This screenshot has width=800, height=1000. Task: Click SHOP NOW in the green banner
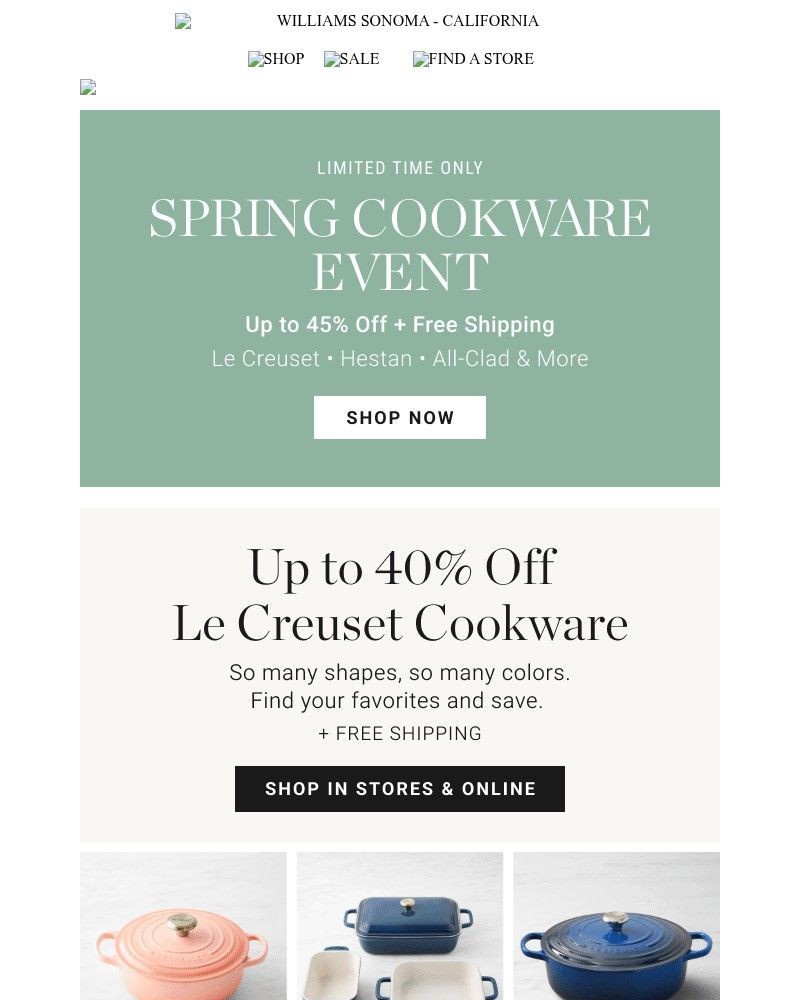pyautogui.click(x=400, y=417)
